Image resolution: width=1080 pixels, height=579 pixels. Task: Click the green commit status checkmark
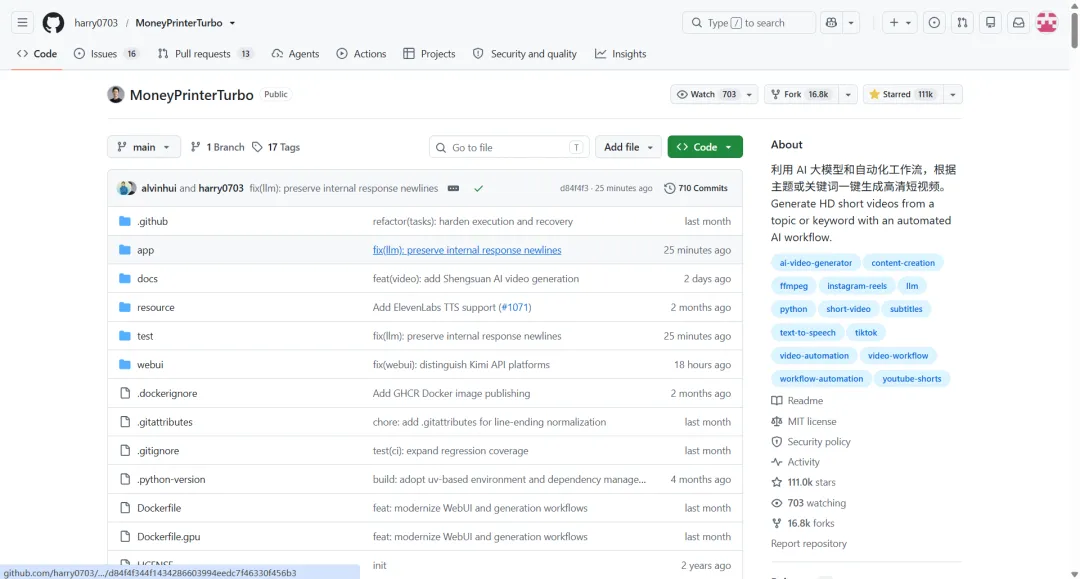point(479,188)
